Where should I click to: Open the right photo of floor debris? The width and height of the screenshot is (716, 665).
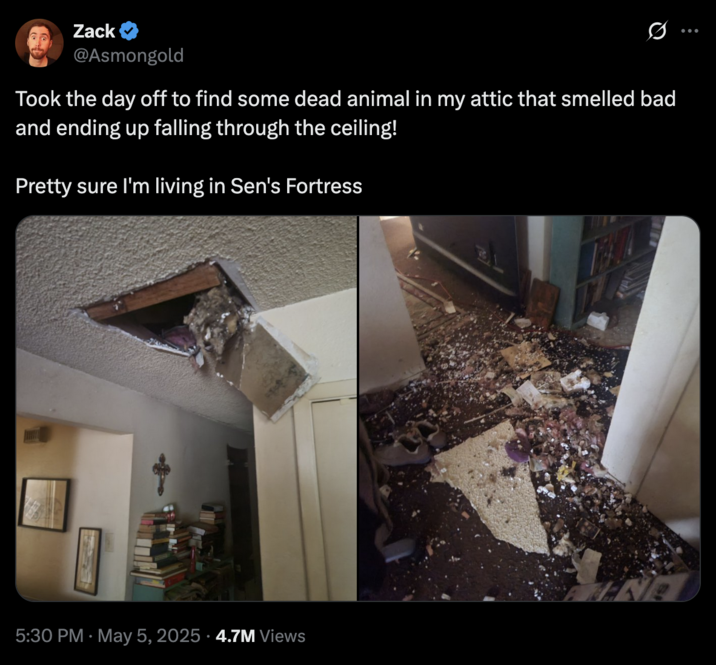pos(529,408)
